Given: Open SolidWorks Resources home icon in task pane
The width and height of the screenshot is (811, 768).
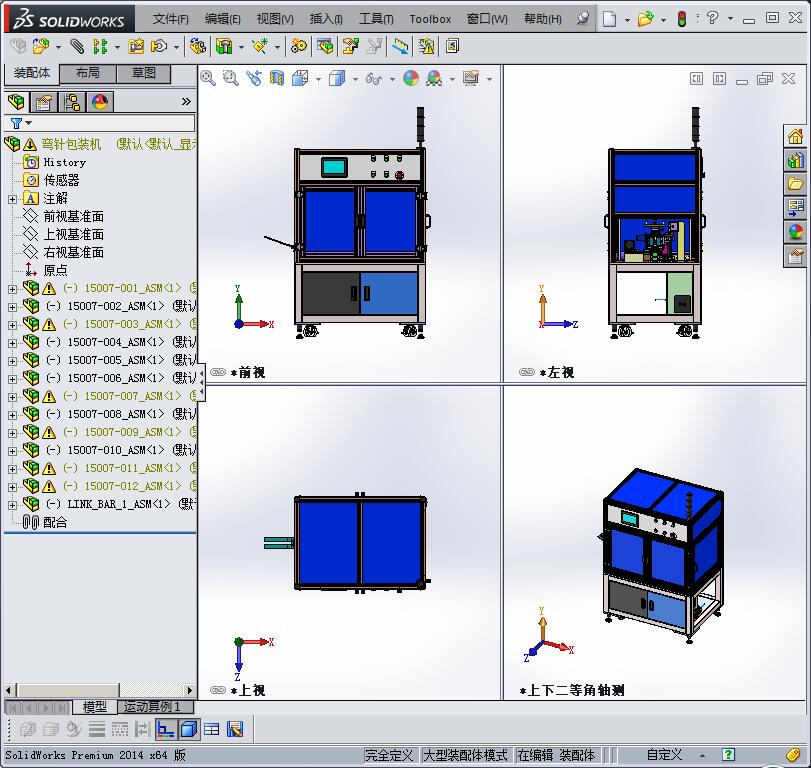Looking at the screenshot, I should click(796, 137).
